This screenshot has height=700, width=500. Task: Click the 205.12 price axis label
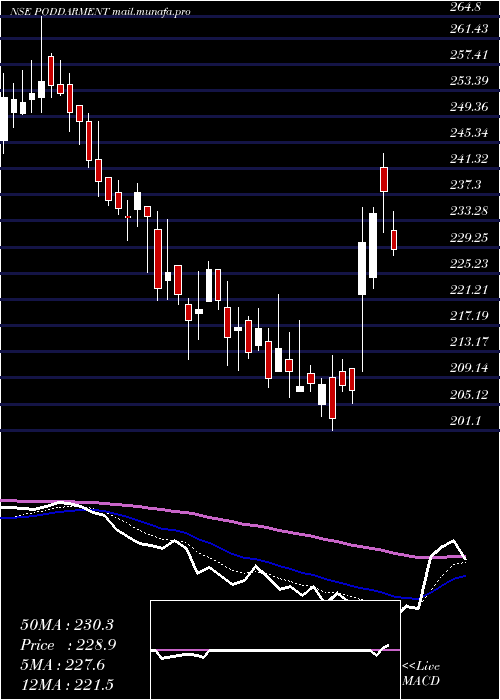pos(471,395)
